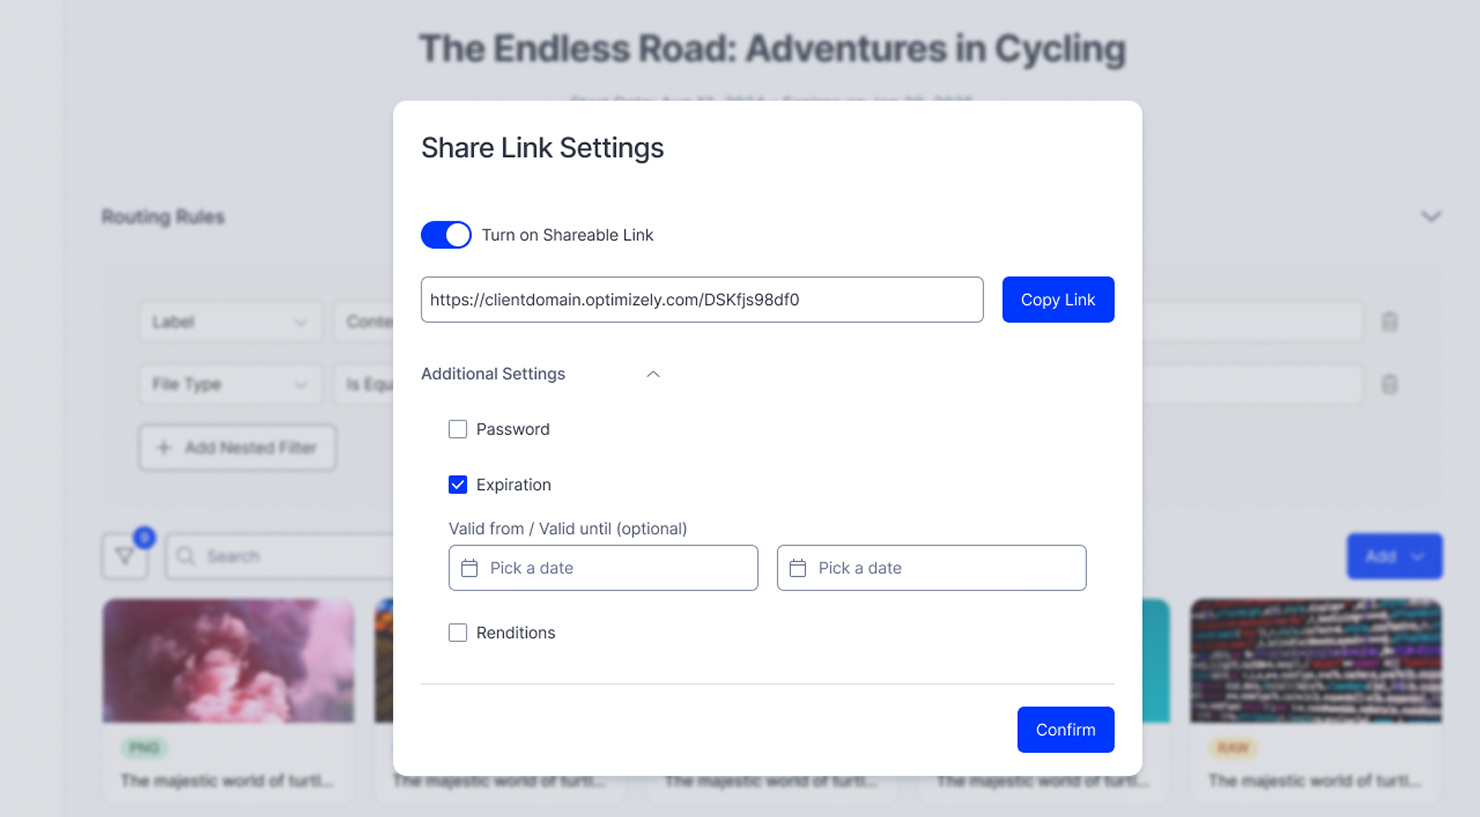
Task: Collapse the Routing Rules panel chevron
Action: tap(1431, 217)
